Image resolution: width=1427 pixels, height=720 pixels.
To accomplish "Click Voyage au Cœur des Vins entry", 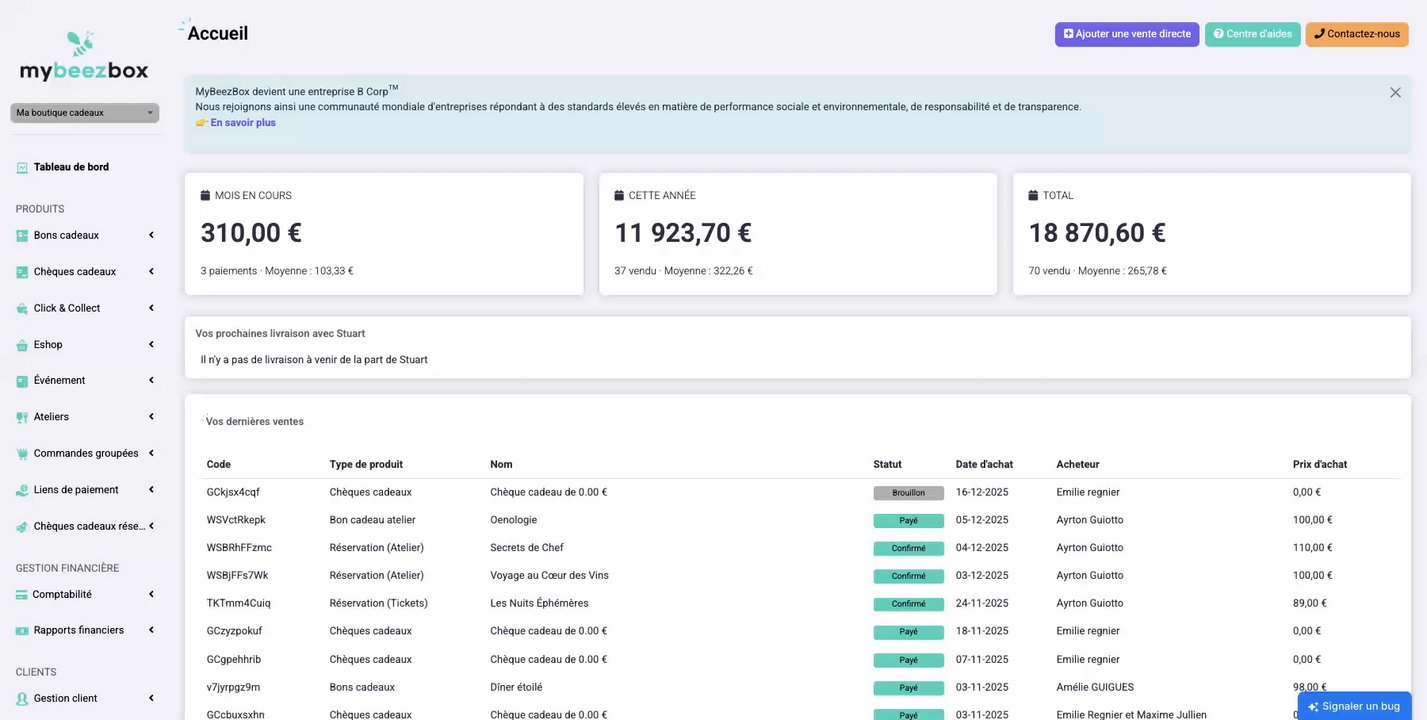I will click(549, 575).
